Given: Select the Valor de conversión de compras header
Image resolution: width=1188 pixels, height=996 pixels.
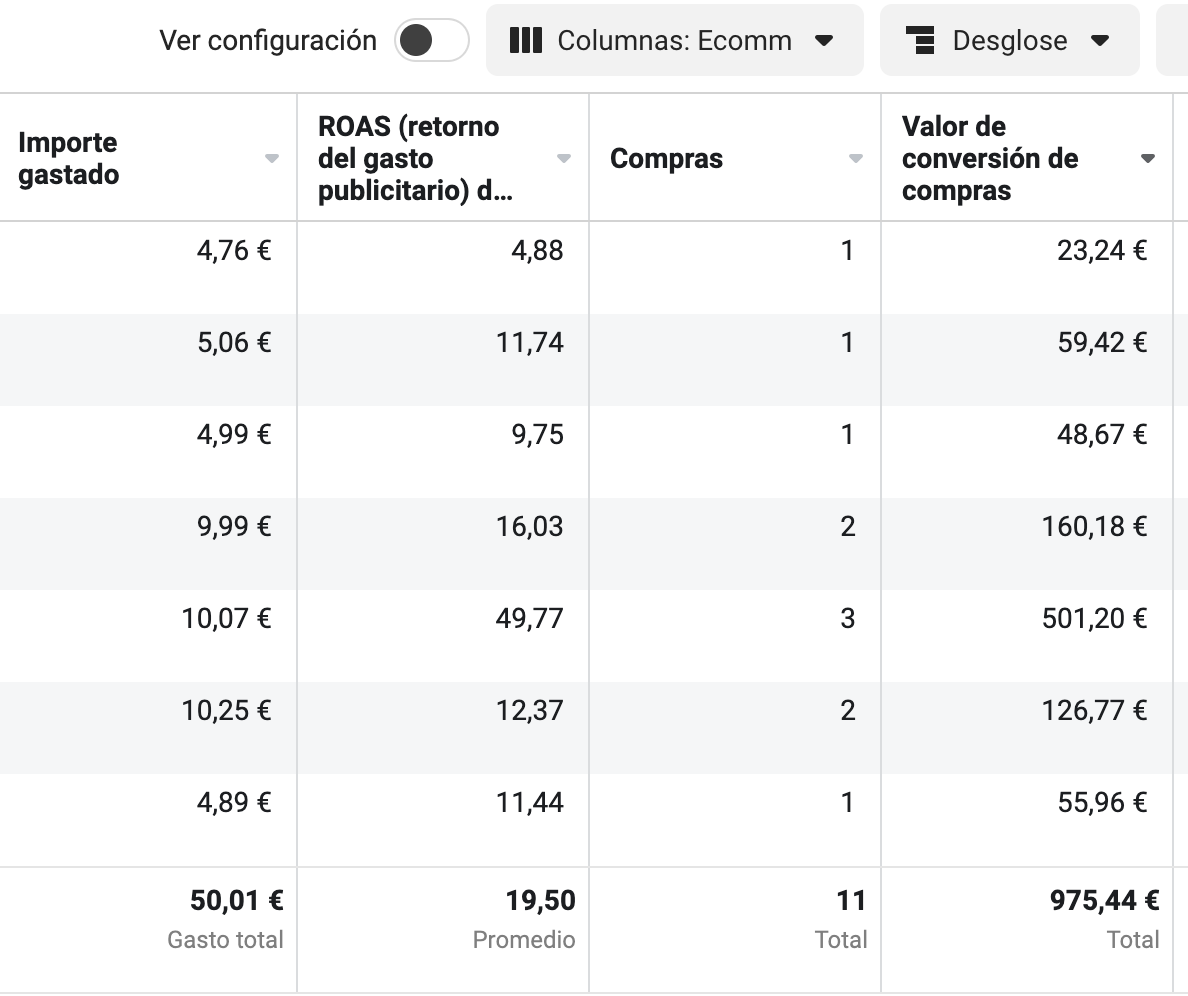Looking at the screenshot, I should pos(990,158).
